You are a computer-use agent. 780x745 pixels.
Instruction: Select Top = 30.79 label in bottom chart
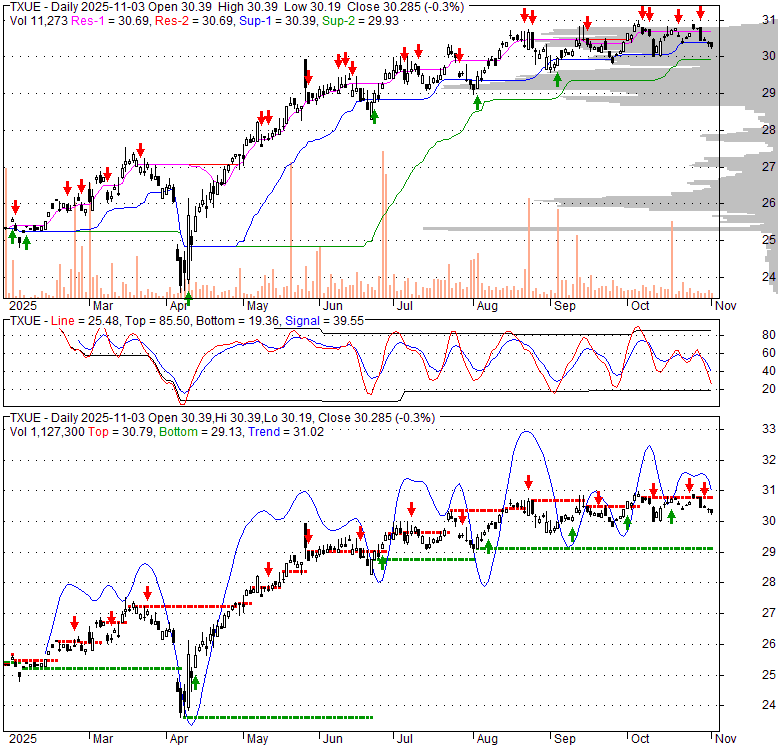121,432
